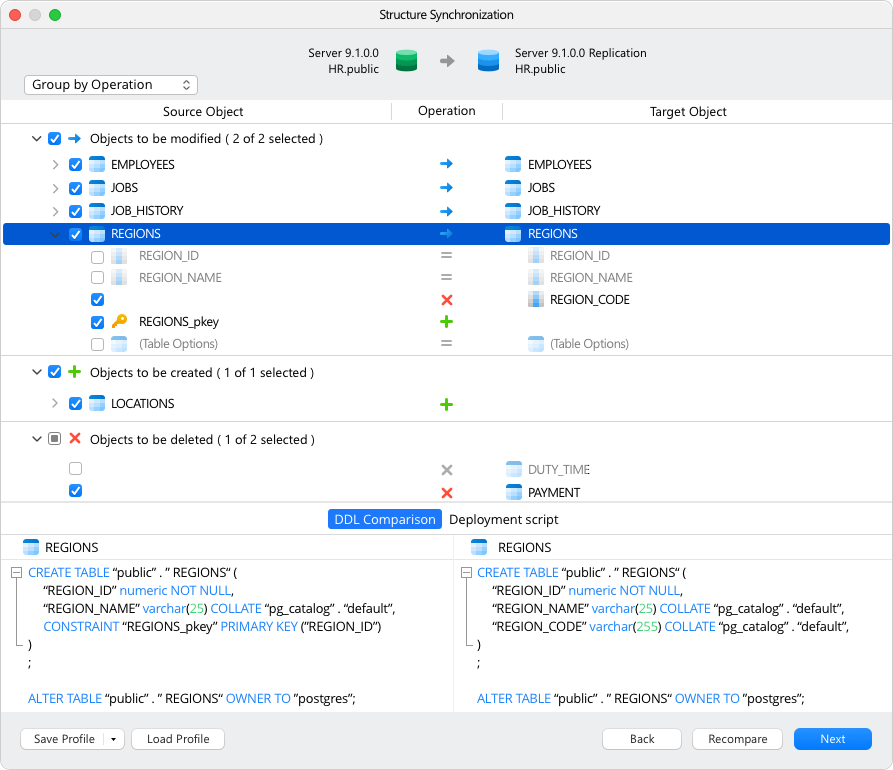893x770 pixels.
Task: Click the JOBS modify operation arrow
Action: (x=446, y=187)
